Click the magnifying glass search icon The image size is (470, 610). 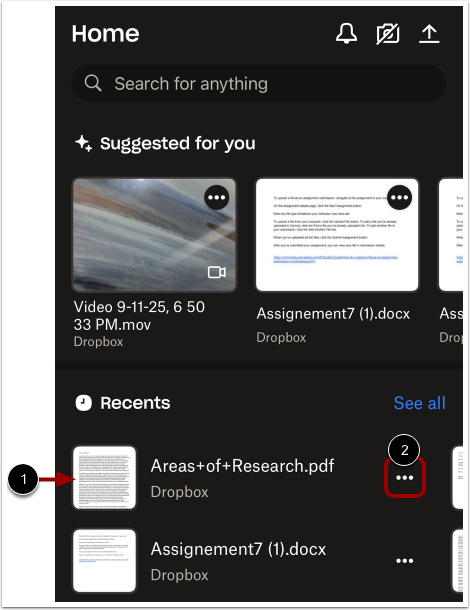click(93, 83)
